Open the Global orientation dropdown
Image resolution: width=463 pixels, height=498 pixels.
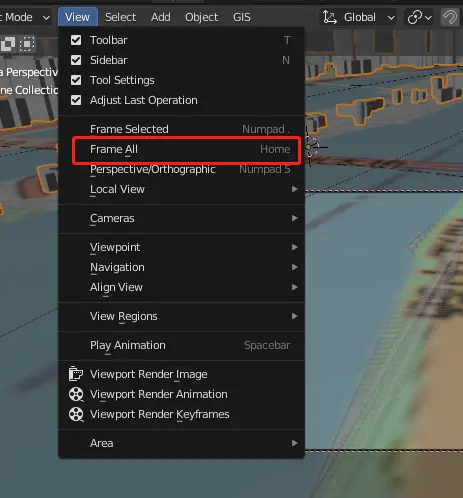[x=358, y=17]
